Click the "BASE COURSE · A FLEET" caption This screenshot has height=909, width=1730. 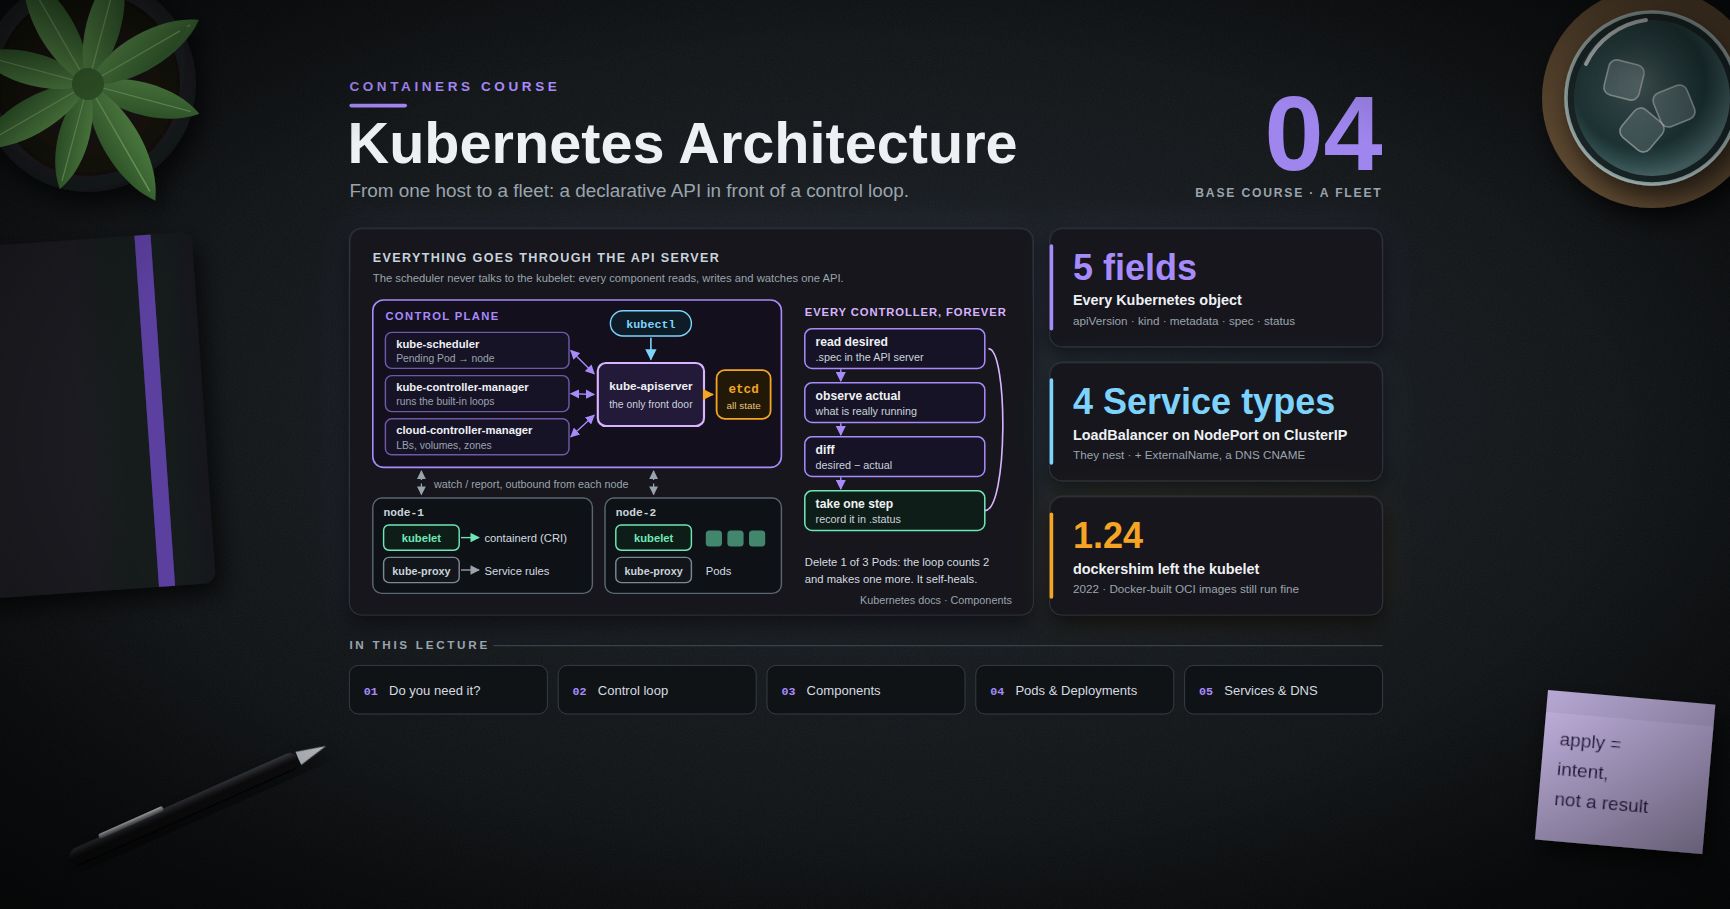pos(1288,192)
